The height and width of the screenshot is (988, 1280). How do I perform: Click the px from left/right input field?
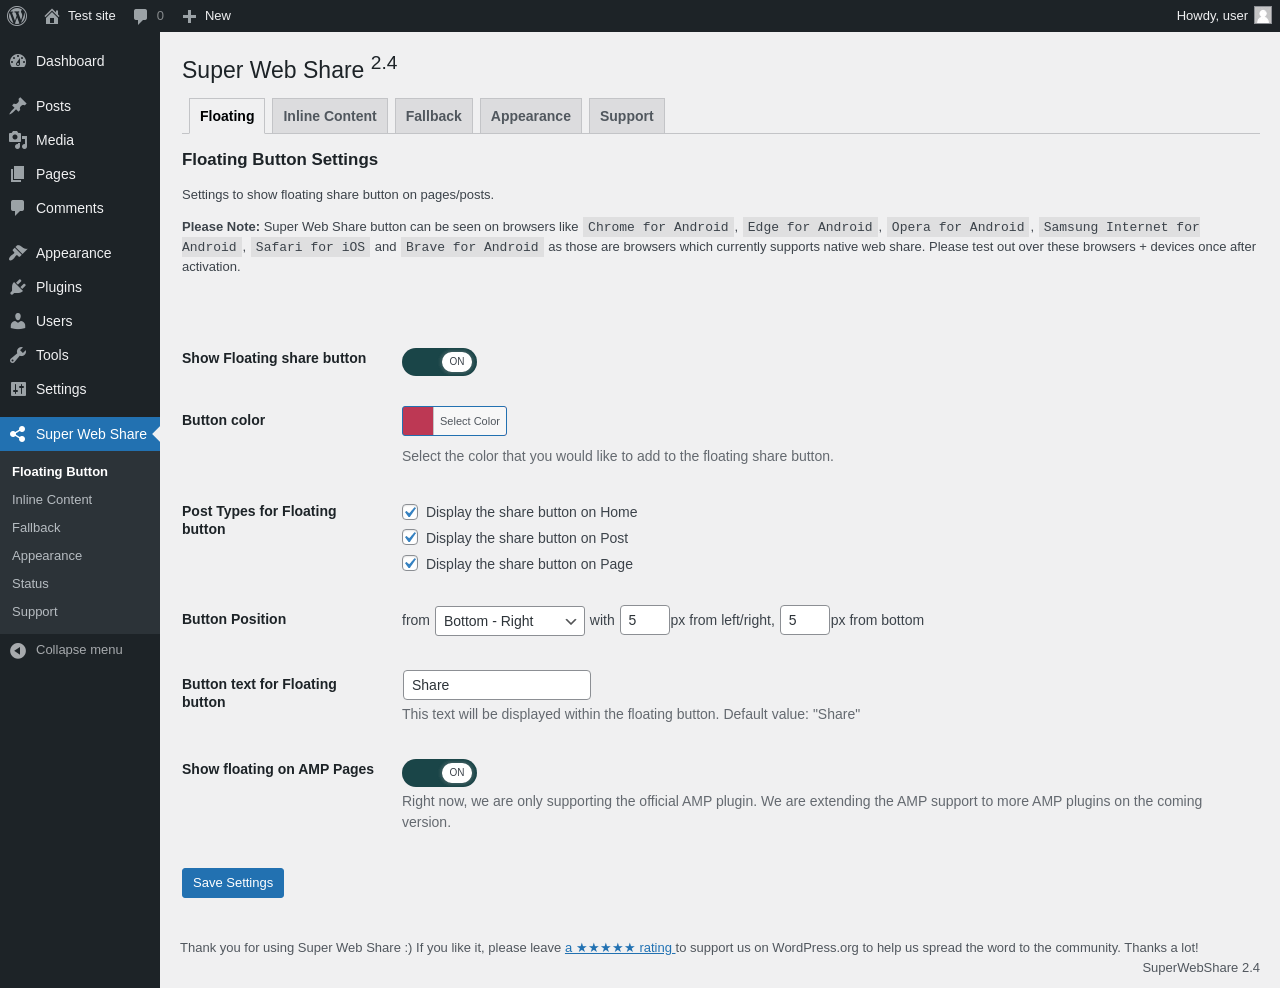(645, 620)
